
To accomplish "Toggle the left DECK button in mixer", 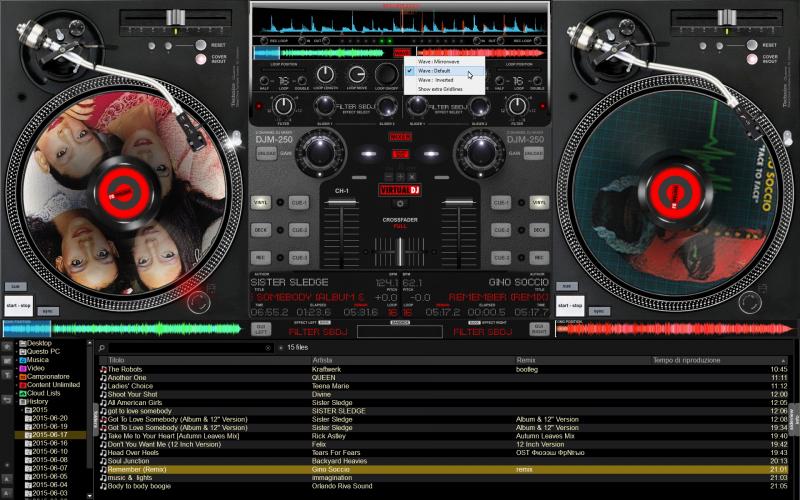I will [x=261, y=230].
